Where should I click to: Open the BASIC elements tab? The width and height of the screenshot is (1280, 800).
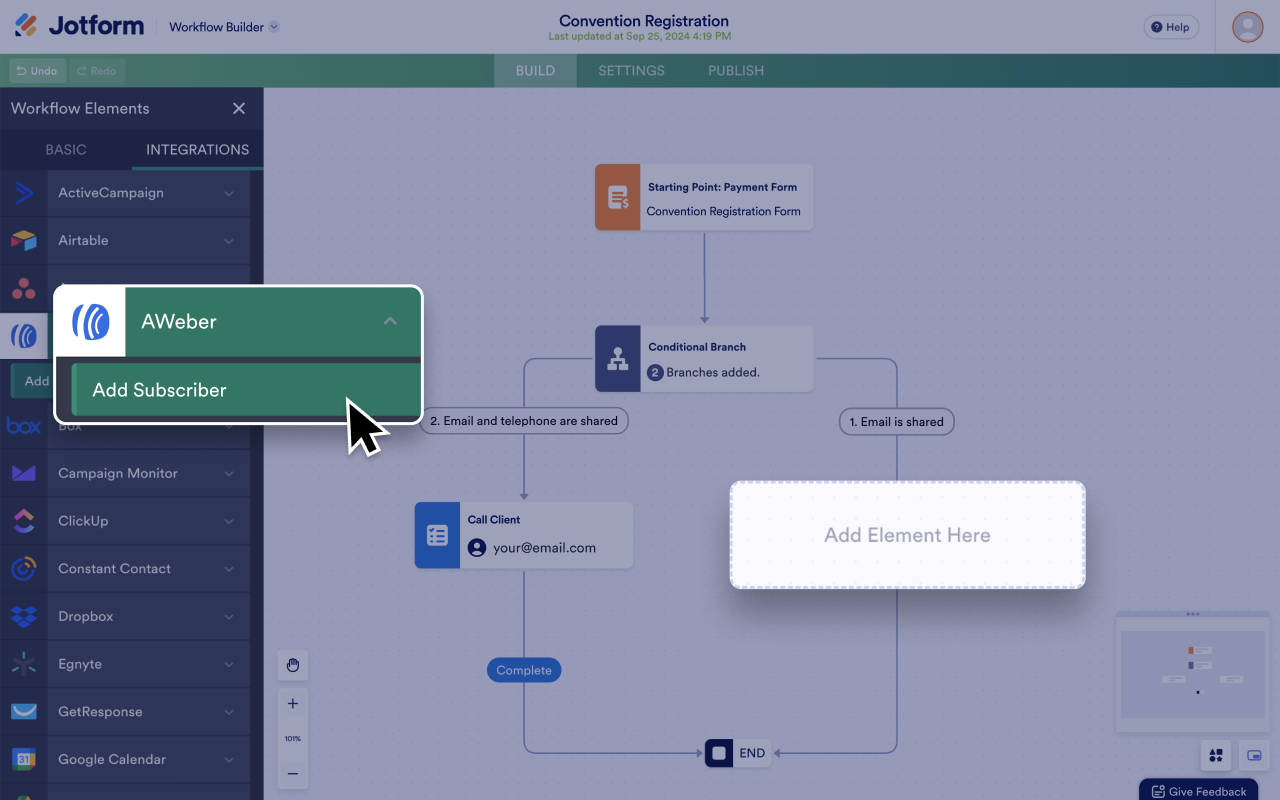66,150
